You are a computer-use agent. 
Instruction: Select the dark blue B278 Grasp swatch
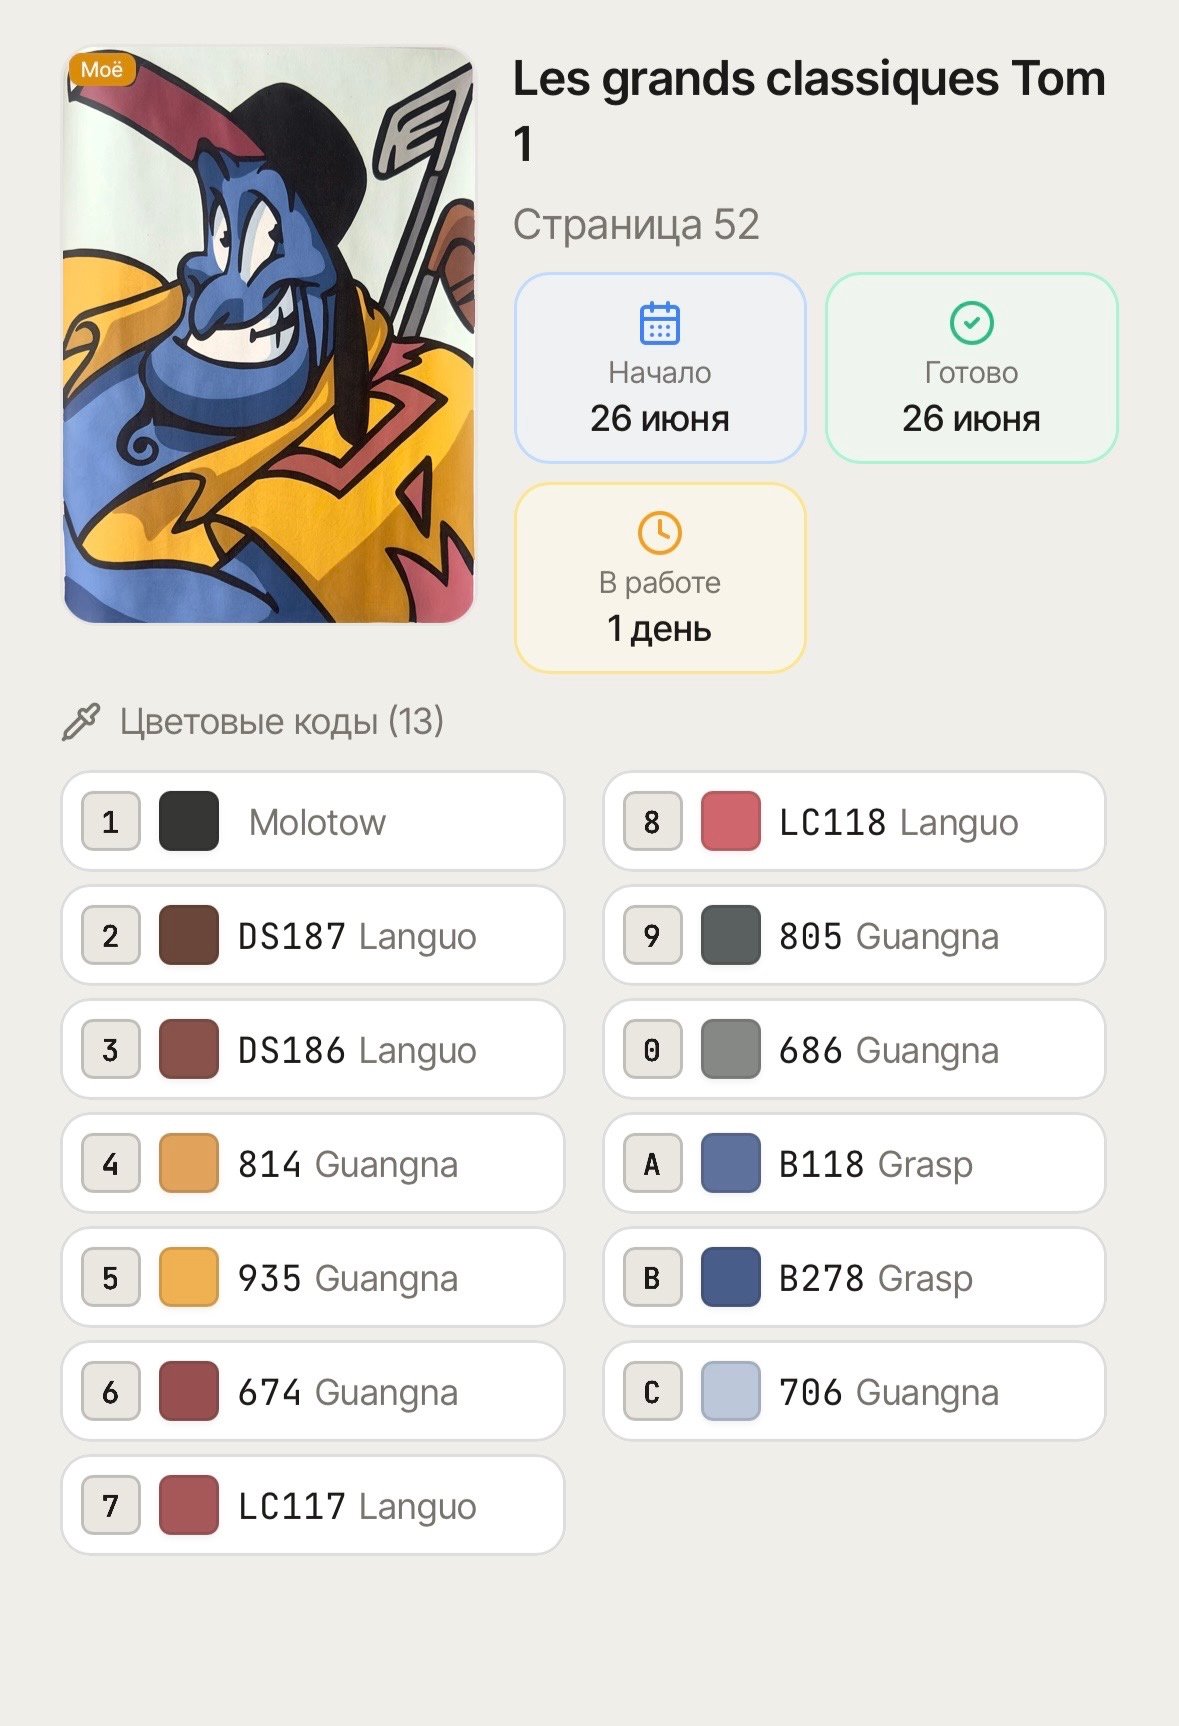click(x=731, y=1277)
